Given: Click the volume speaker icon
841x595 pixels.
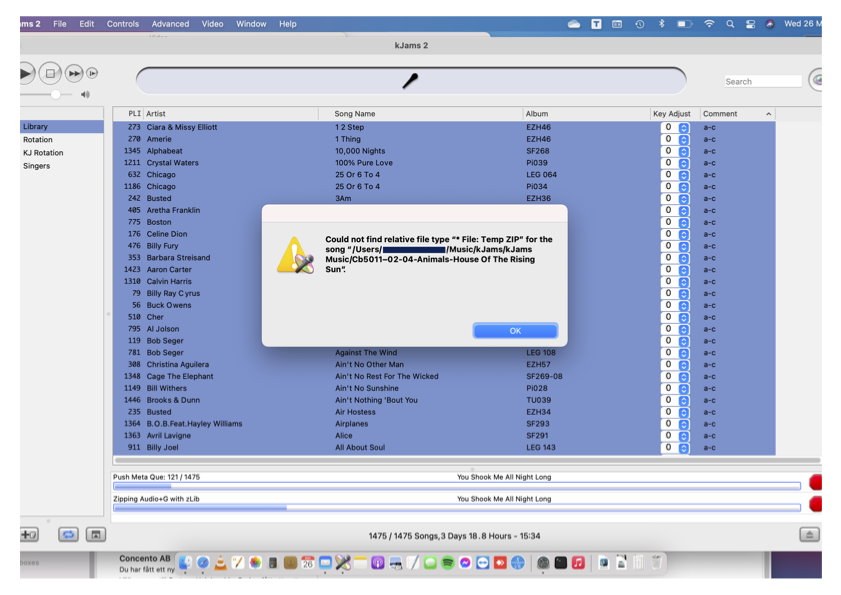Looking at the screenshot, I should [x=85, y=95].
